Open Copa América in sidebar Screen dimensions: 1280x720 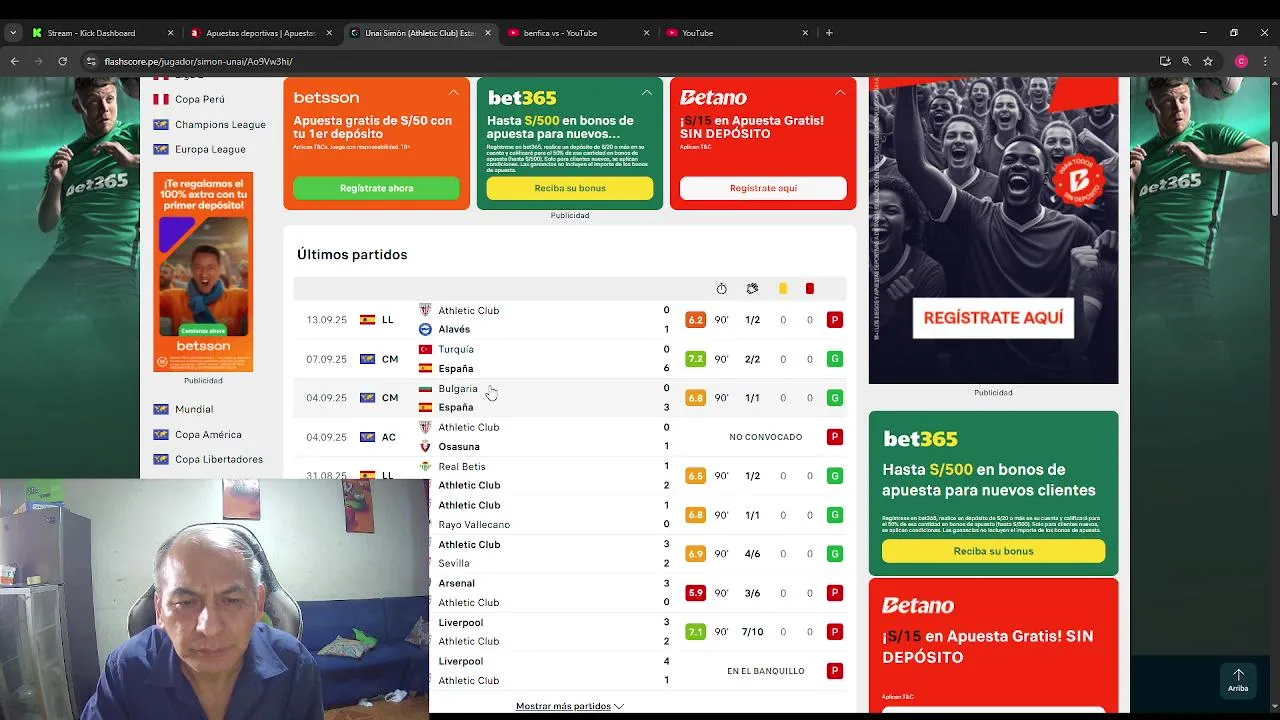click(x=208, y=434)
